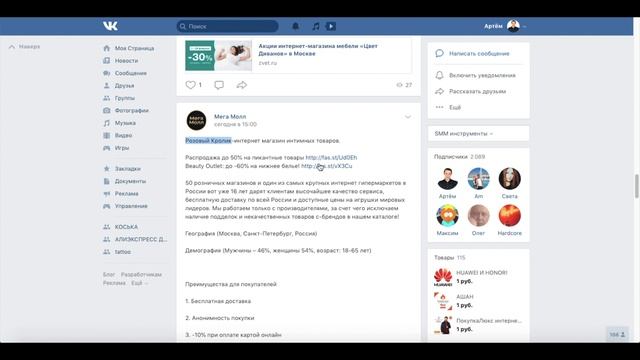Click the Управление icon in sidebar
The image size is (640, 360).
[107, 206]
